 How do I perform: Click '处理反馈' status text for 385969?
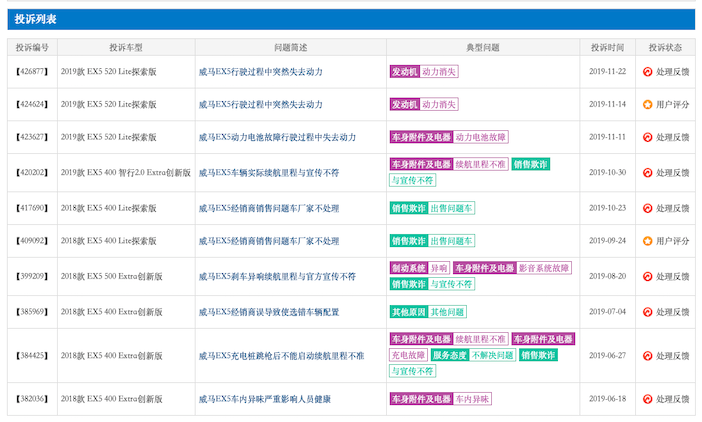[x=672, y=312]
